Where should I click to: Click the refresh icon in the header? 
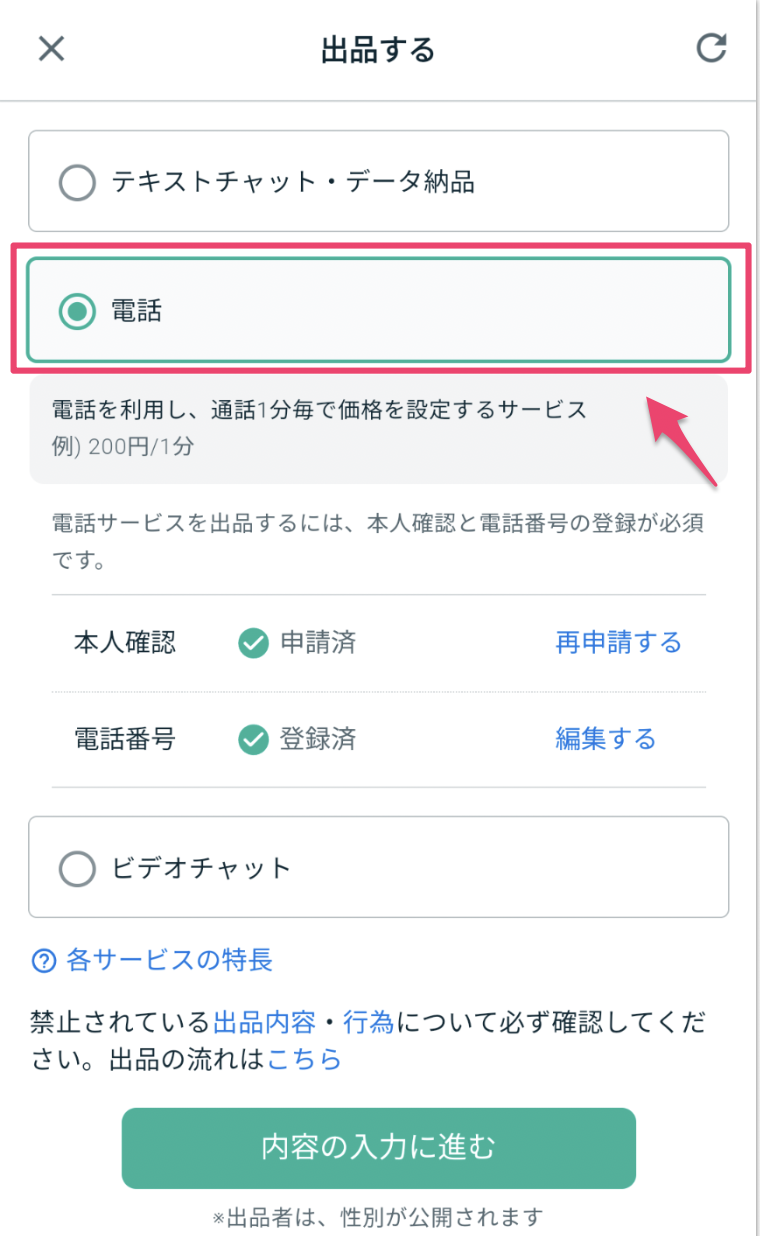pyautogui.click(x=712, y=48)
